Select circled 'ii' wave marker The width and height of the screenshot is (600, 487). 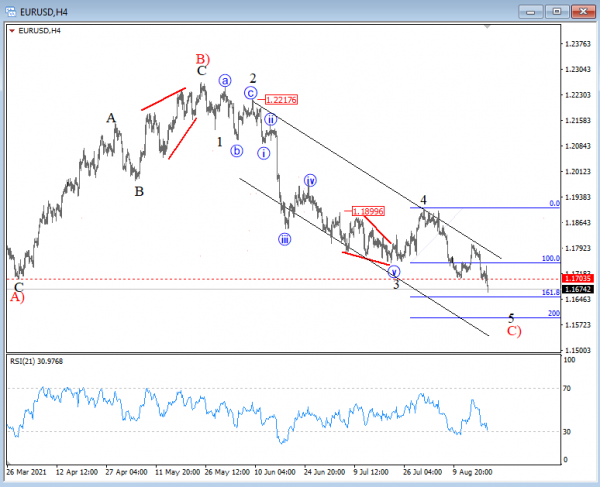[x=271, y=119]
